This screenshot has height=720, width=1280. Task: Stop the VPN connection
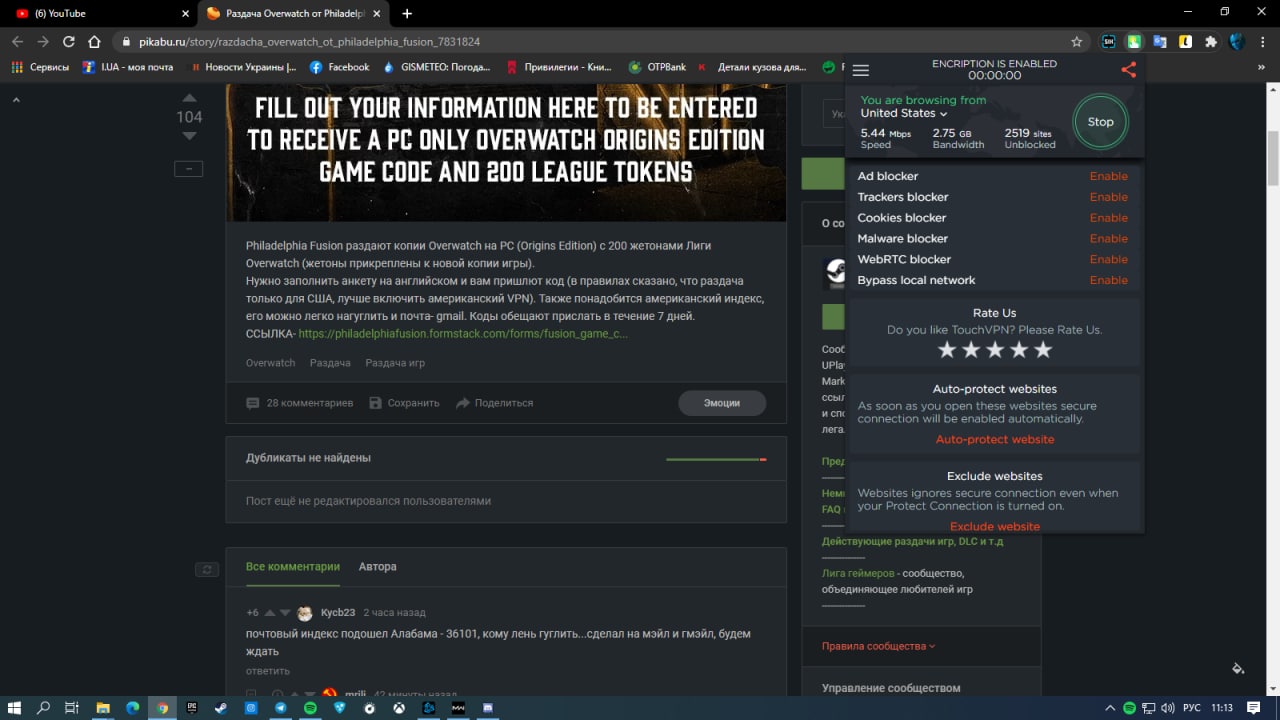1100,122
